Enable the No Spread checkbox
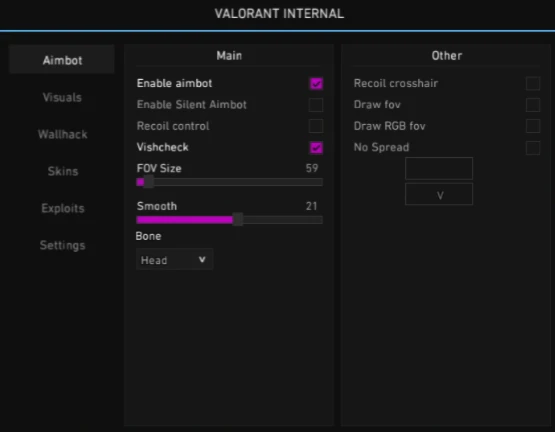Image resolution: width=555 pixels, height=432 pixels. point(533,147)
